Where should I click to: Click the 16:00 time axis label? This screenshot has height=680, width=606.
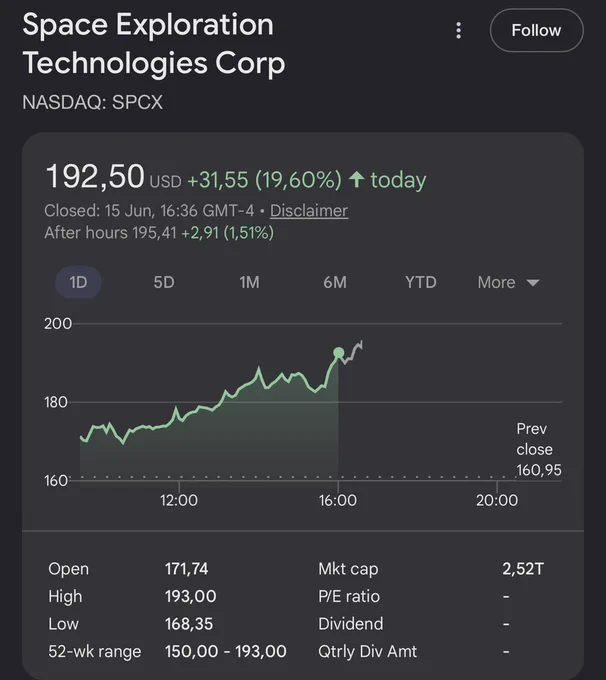tap(337, 500)
